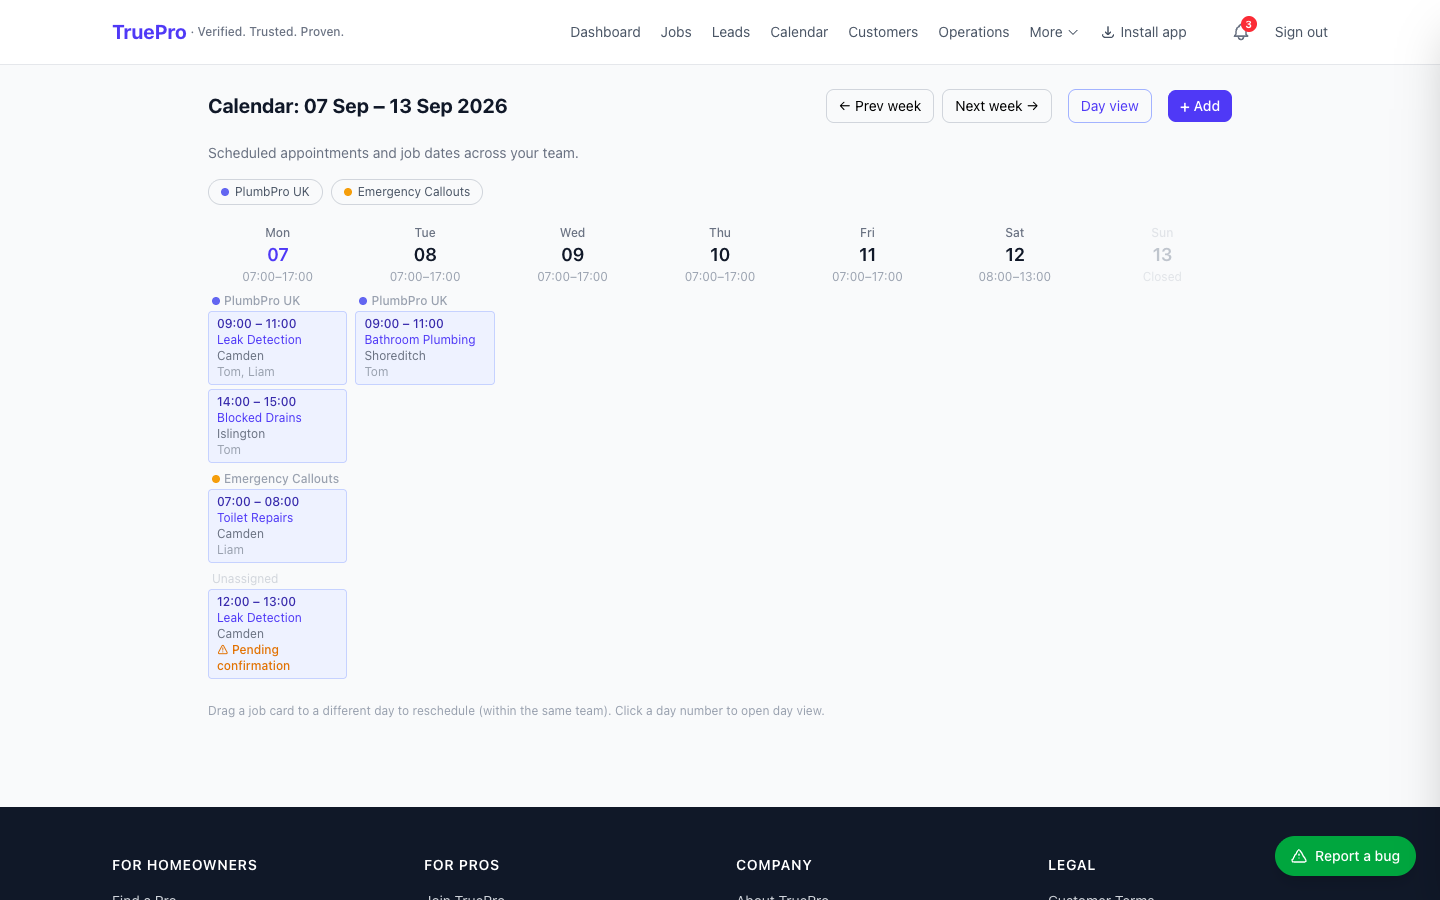Open the notifications bell icon
Viewport: 1440px width, 900px height.
1240,32
